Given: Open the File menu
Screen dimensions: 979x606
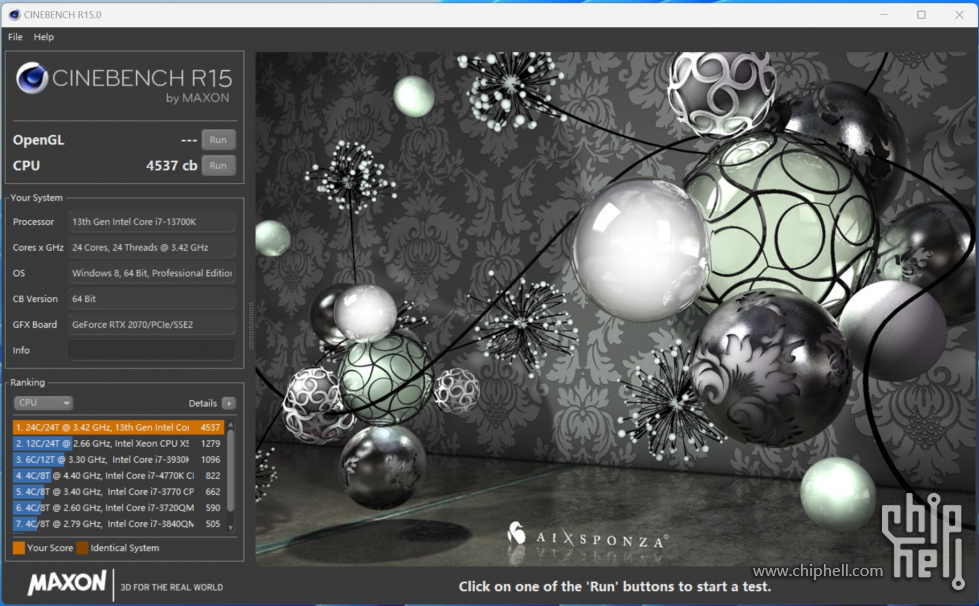Looking at the screenshot, I should click(x=15, y=37).
